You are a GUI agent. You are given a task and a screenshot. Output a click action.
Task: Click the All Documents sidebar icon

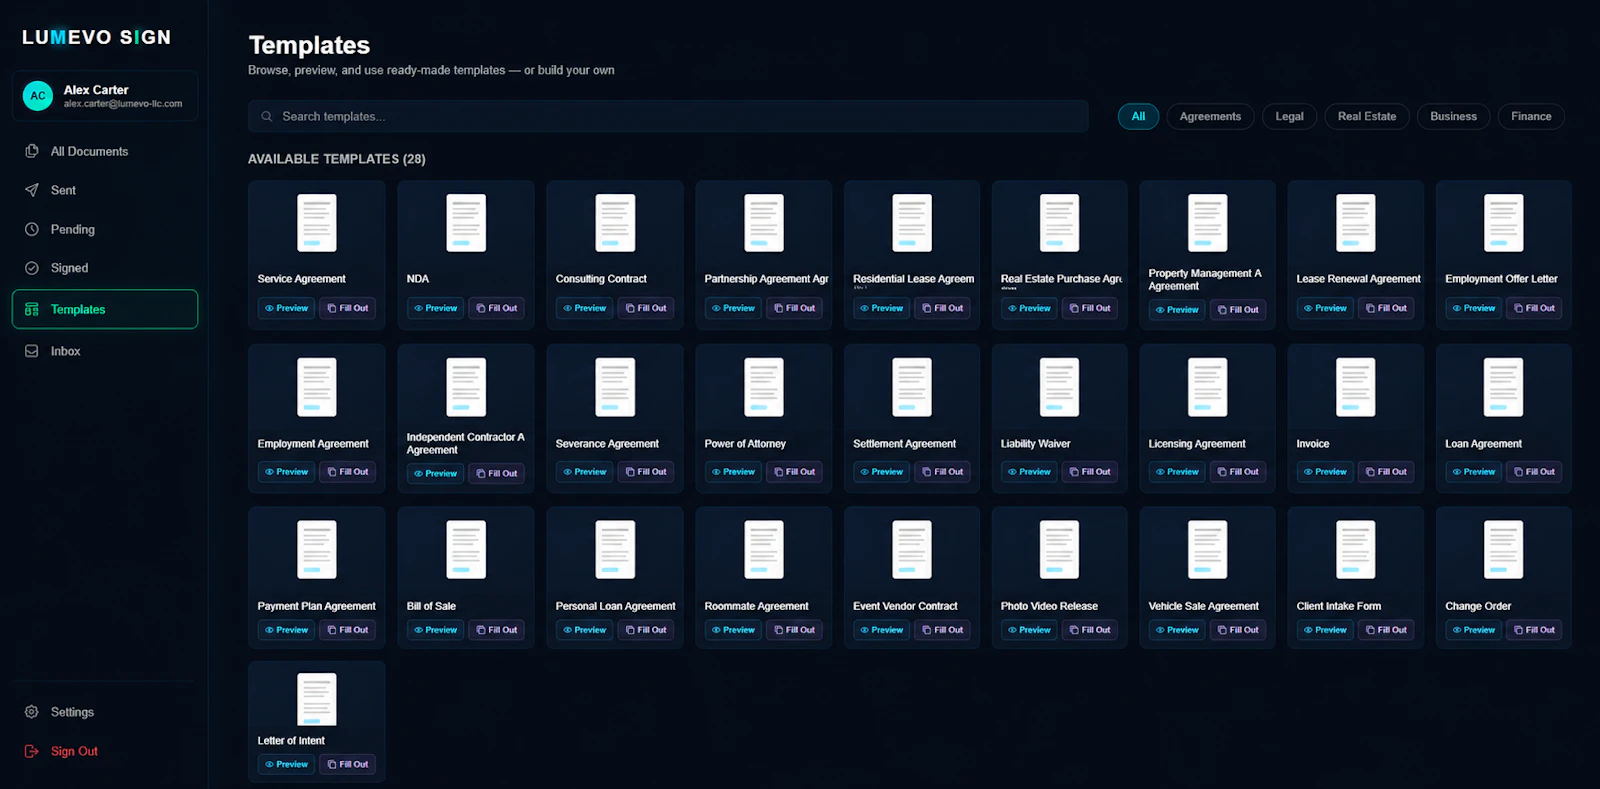click(x=32, y=151)
